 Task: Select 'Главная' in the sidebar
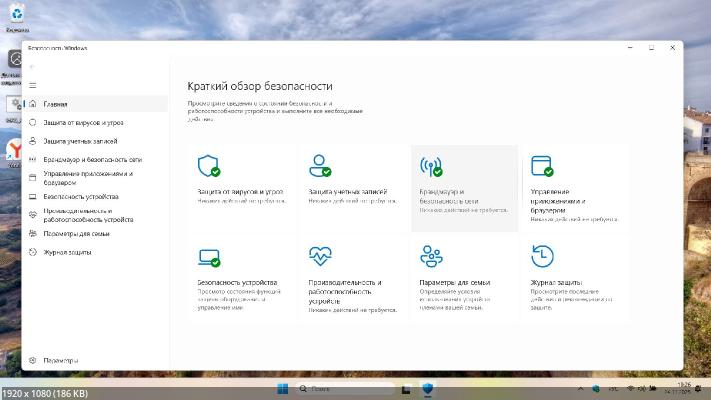click(55, 104)
